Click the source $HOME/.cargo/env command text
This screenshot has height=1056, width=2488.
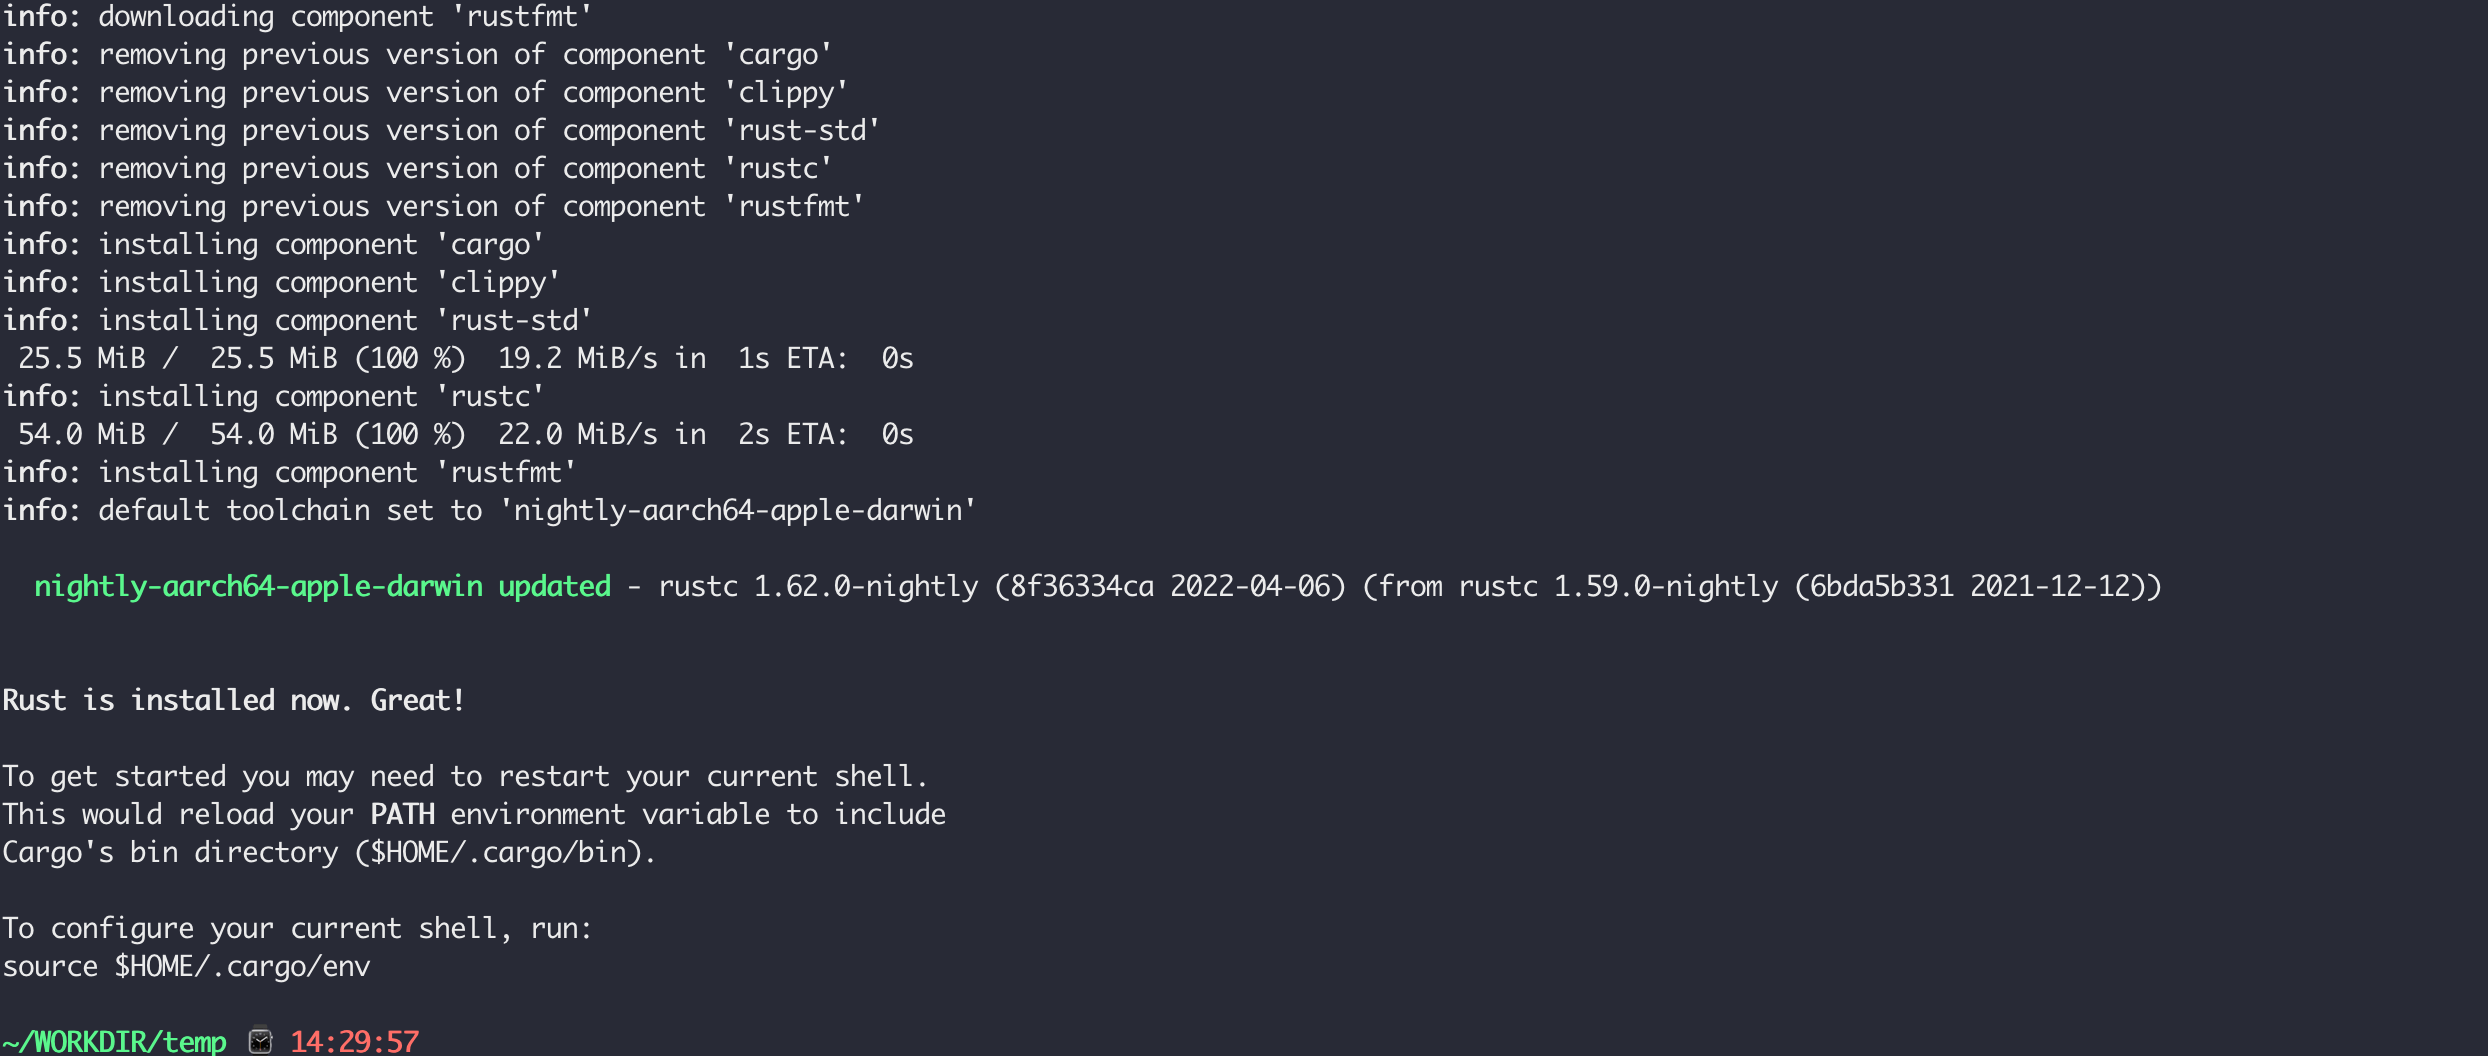click(x=186, y=966)
